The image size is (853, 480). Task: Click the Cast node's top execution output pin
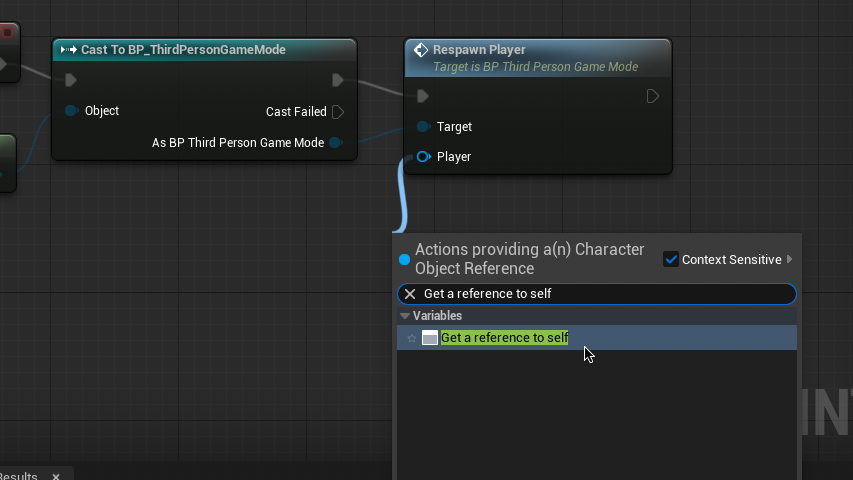click(x=337, y=80)
